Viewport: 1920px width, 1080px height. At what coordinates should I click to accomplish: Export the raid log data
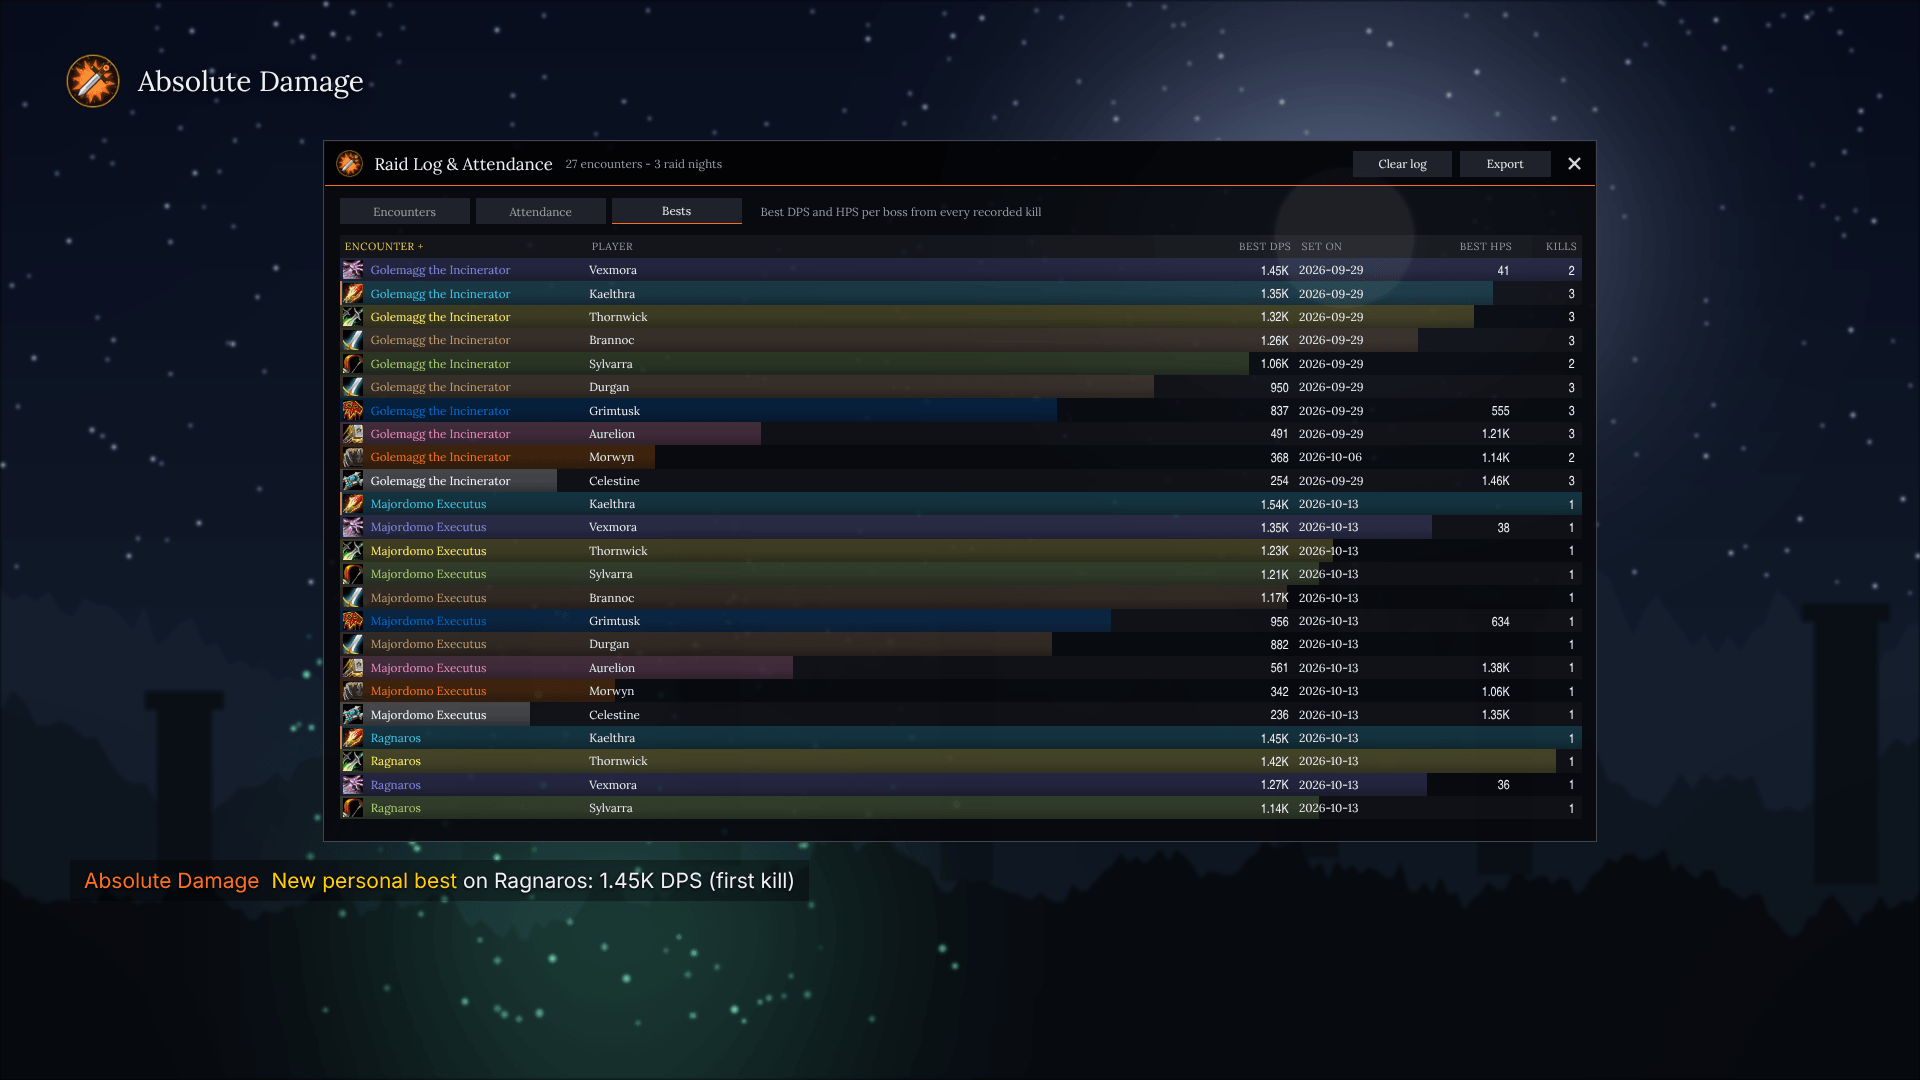coord(1505,164)
